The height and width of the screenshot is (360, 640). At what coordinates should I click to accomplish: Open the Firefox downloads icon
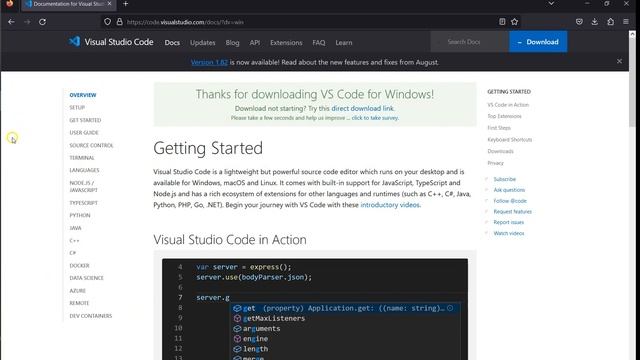click(x=595, y=22)
